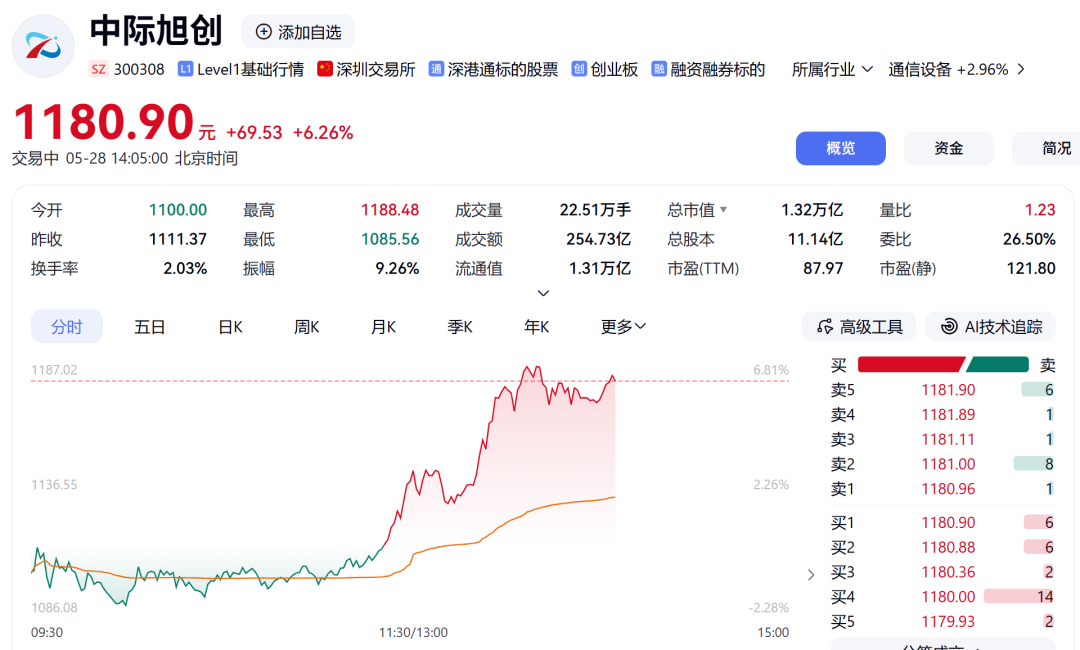Click the 中际旭创 company logo
Viewport: 1080px width, 650px height.
pos(43,46)
